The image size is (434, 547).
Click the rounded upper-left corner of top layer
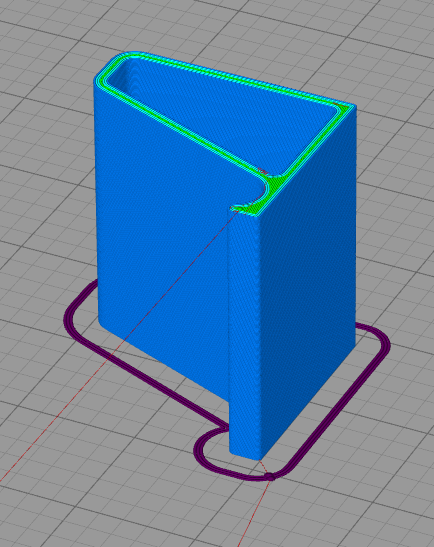(112, 65)
